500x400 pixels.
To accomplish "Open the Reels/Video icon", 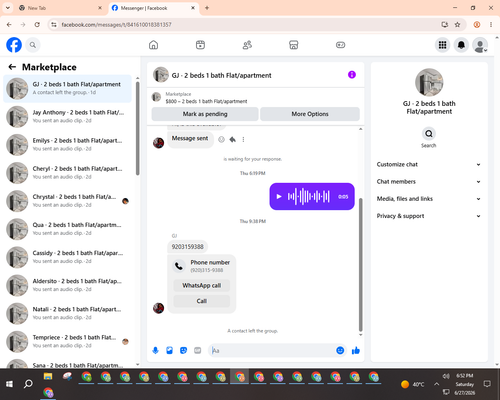I will [200, 45].
